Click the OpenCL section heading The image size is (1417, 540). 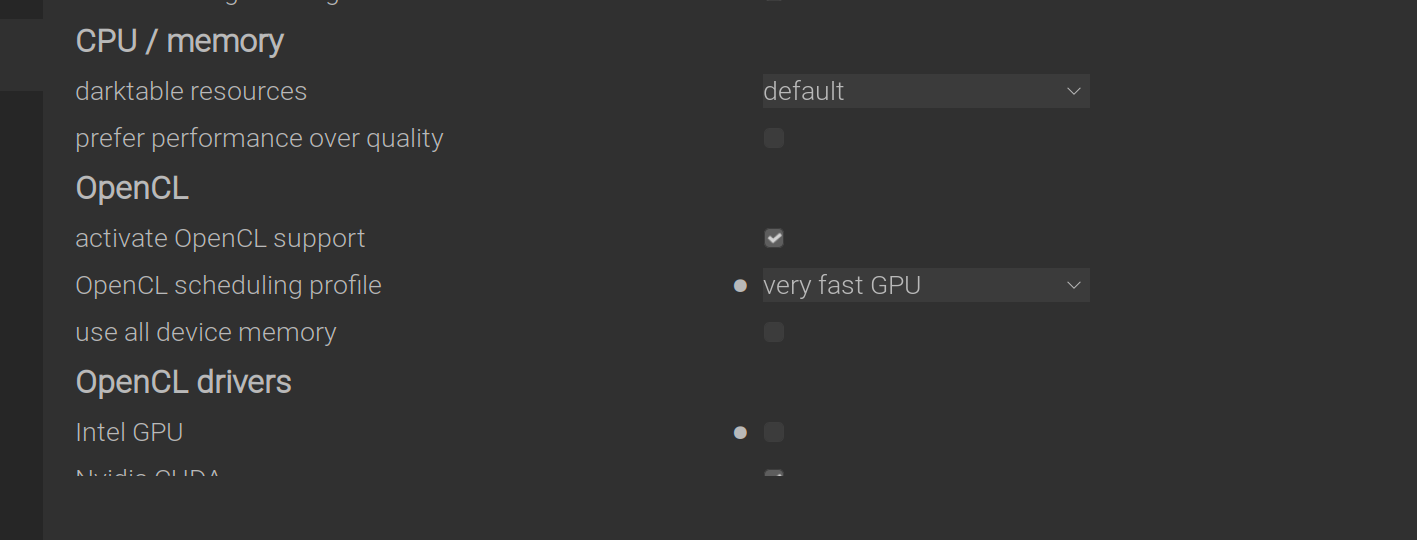132,188
